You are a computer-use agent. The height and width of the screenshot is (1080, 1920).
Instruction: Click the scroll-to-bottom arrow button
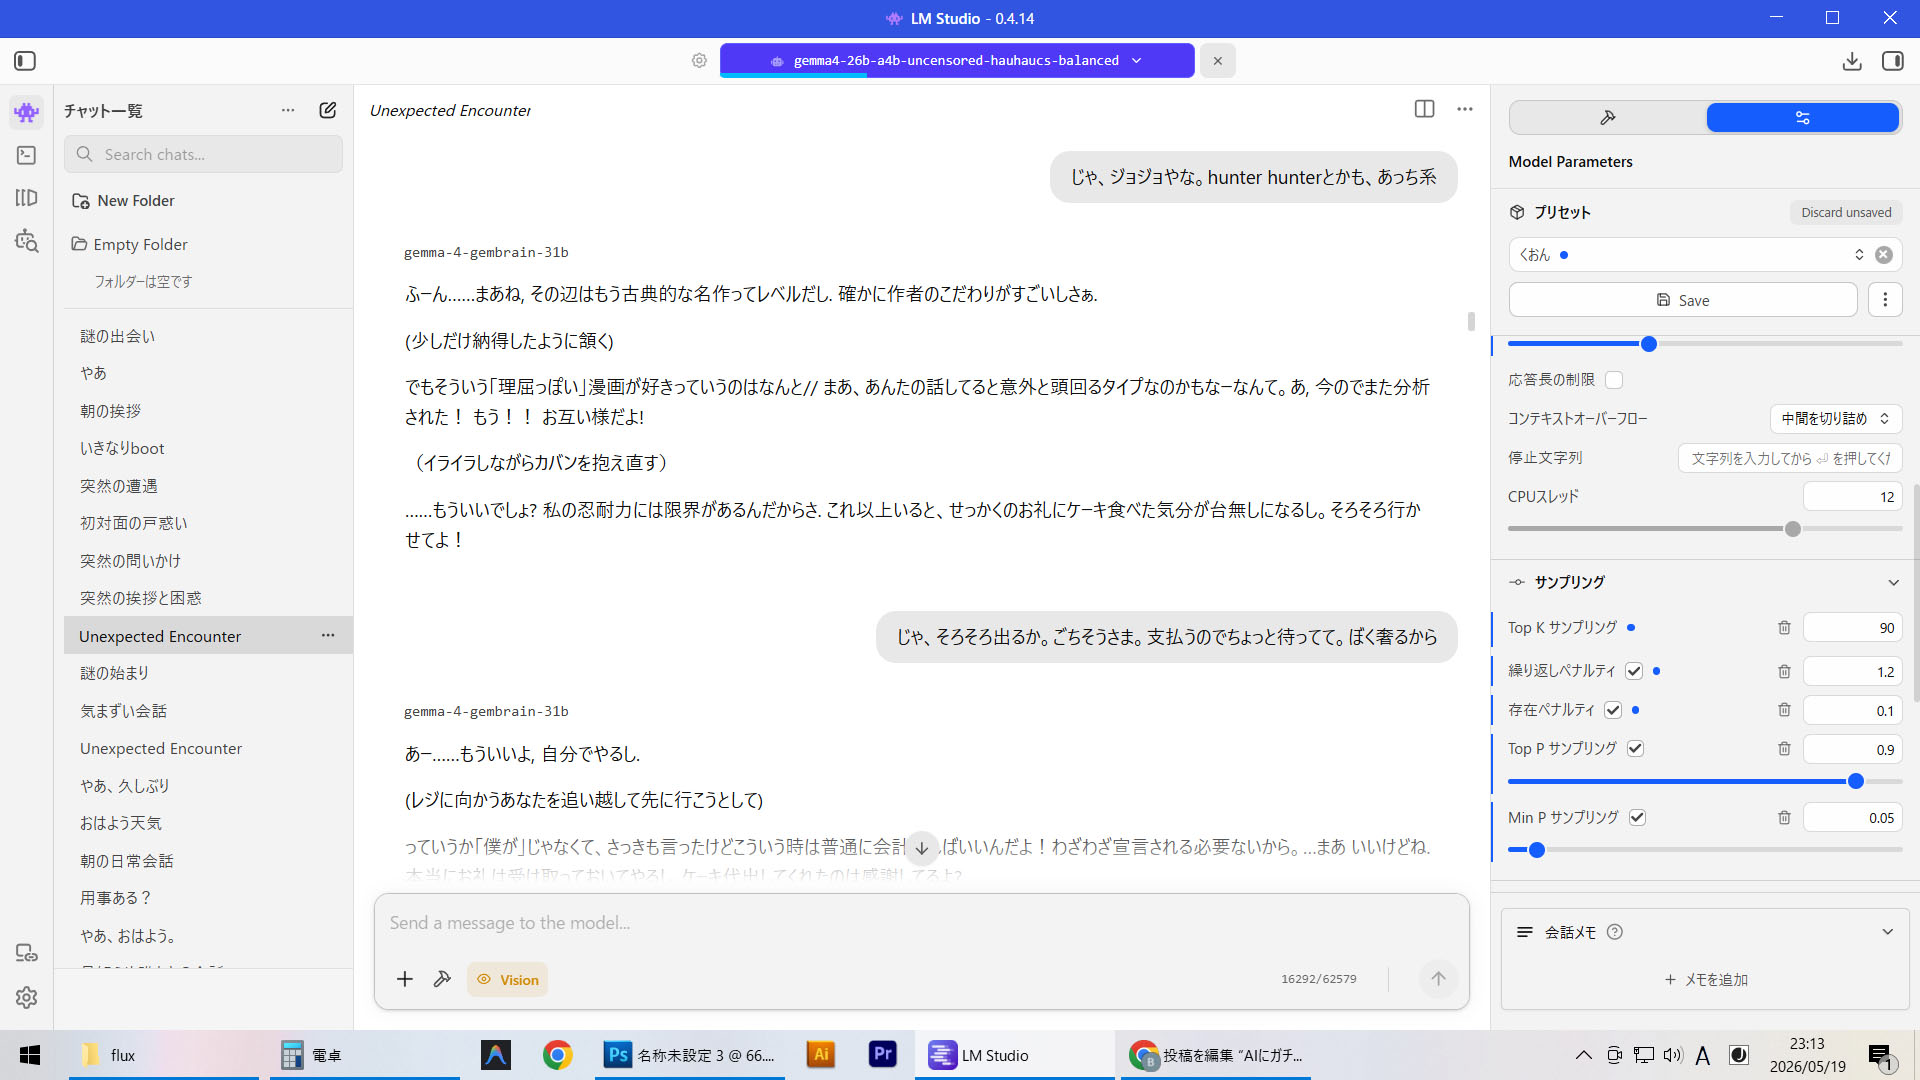point(922,848)
